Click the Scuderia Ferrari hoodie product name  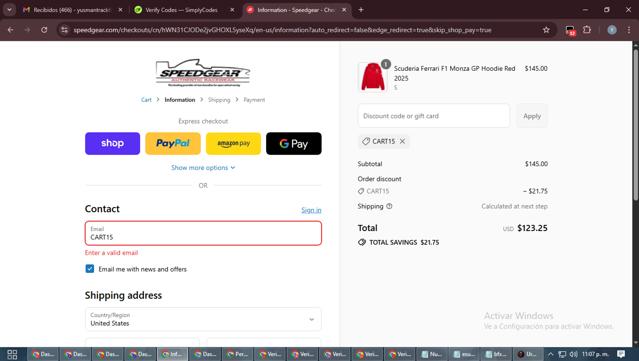pos(454,73)
